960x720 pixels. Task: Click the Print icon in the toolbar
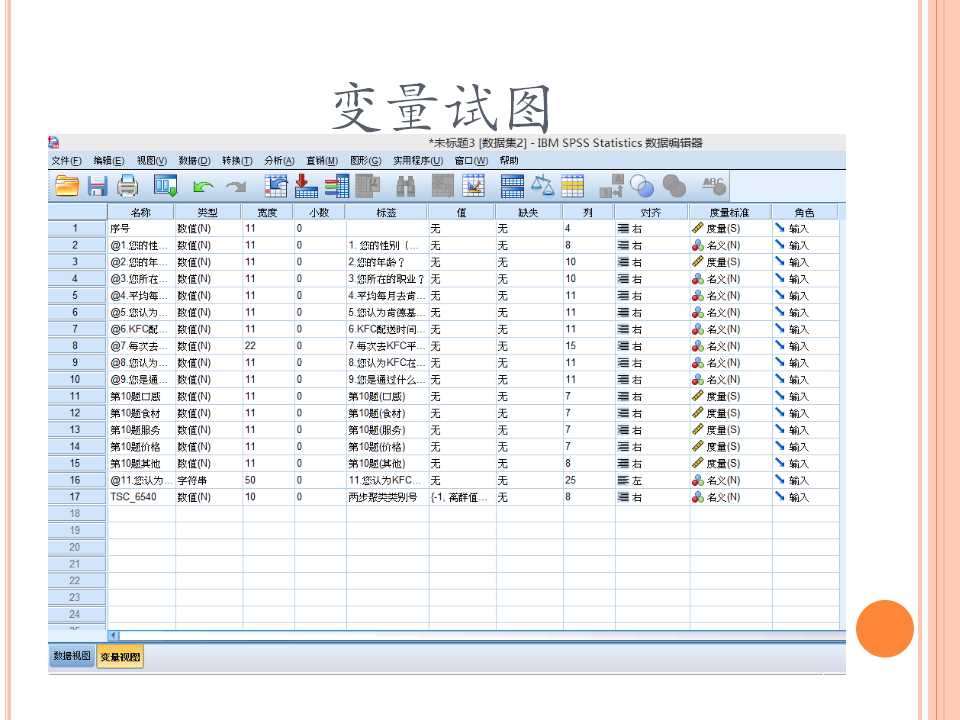127,186
